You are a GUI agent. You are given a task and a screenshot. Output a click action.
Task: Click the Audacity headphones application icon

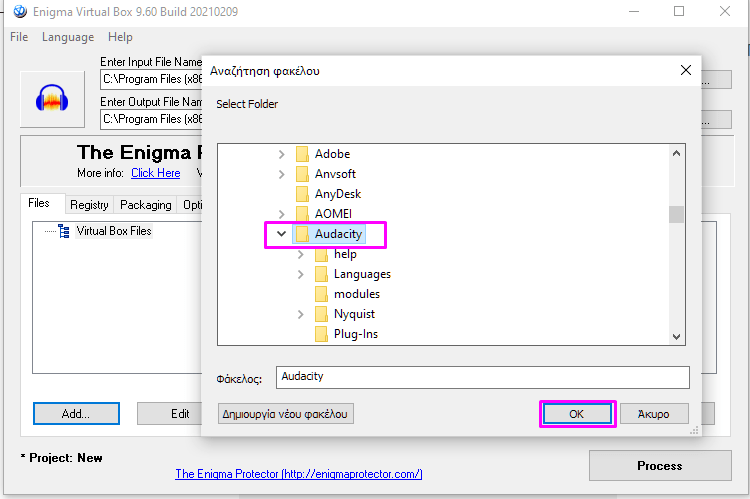[52, 99]
